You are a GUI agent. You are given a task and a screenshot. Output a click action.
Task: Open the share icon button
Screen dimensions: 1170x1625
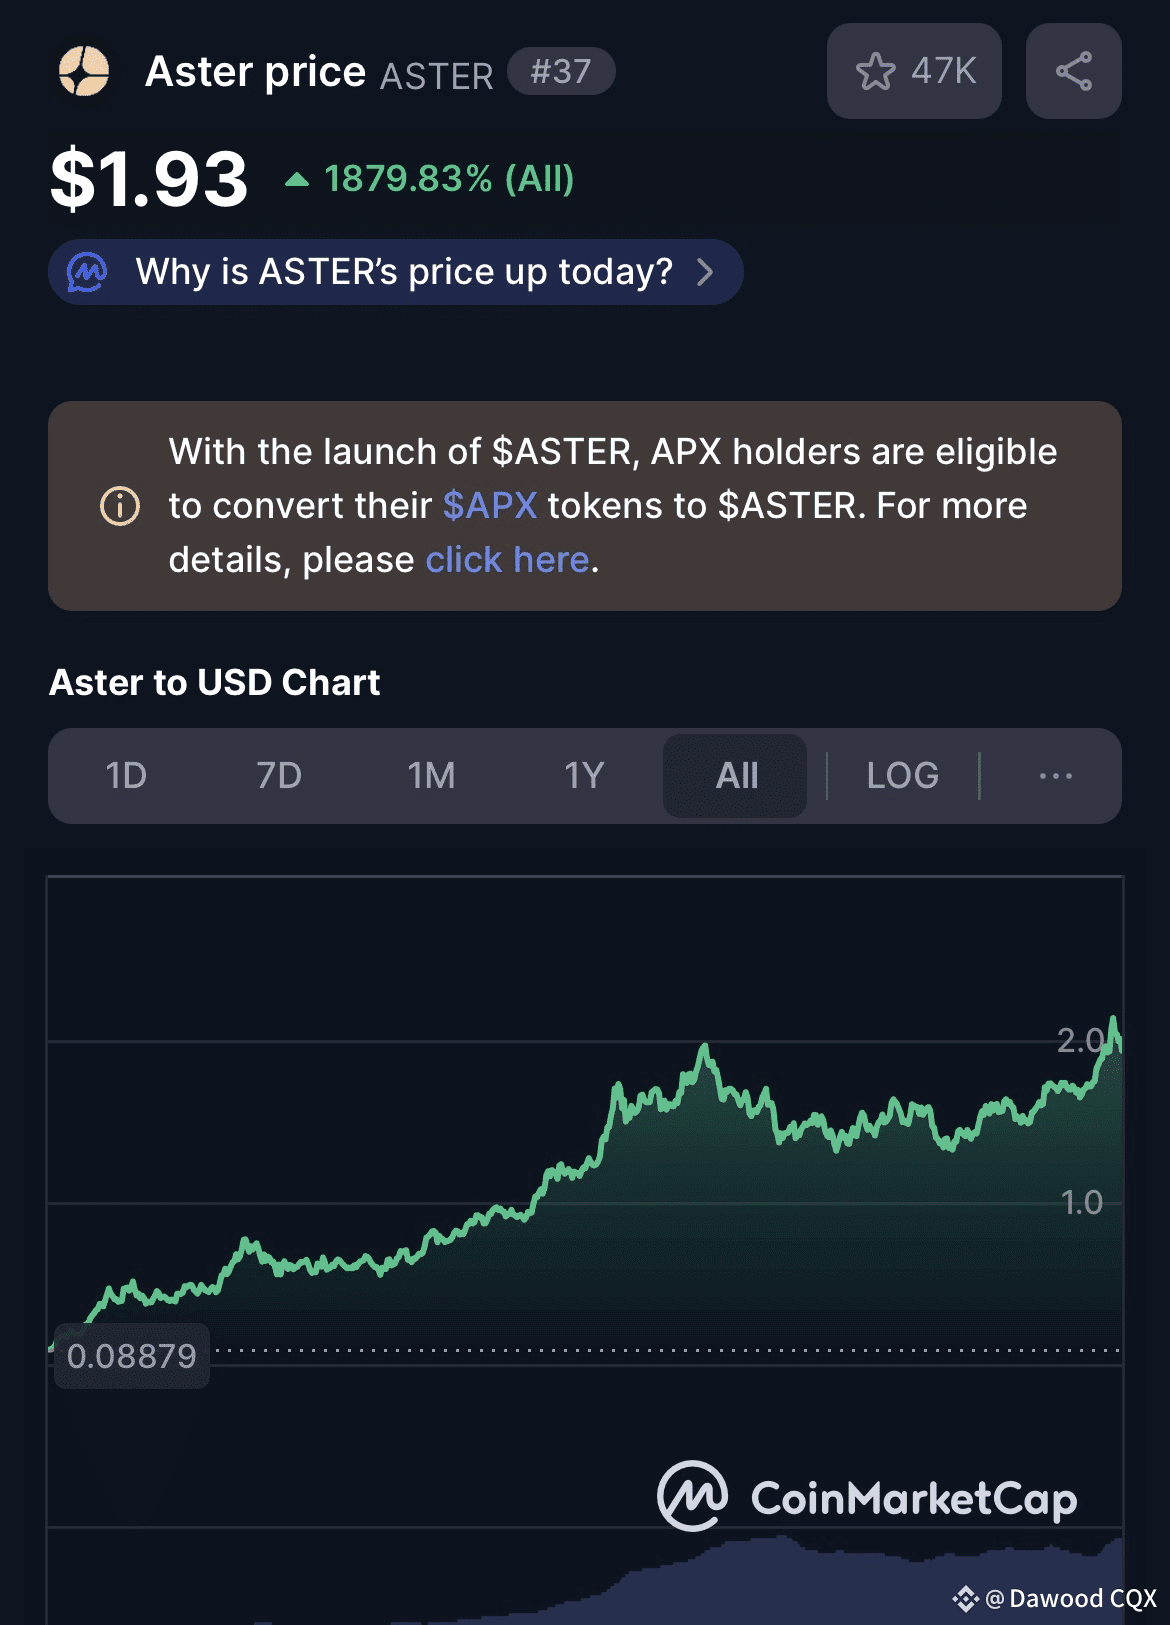(1073, 71)
